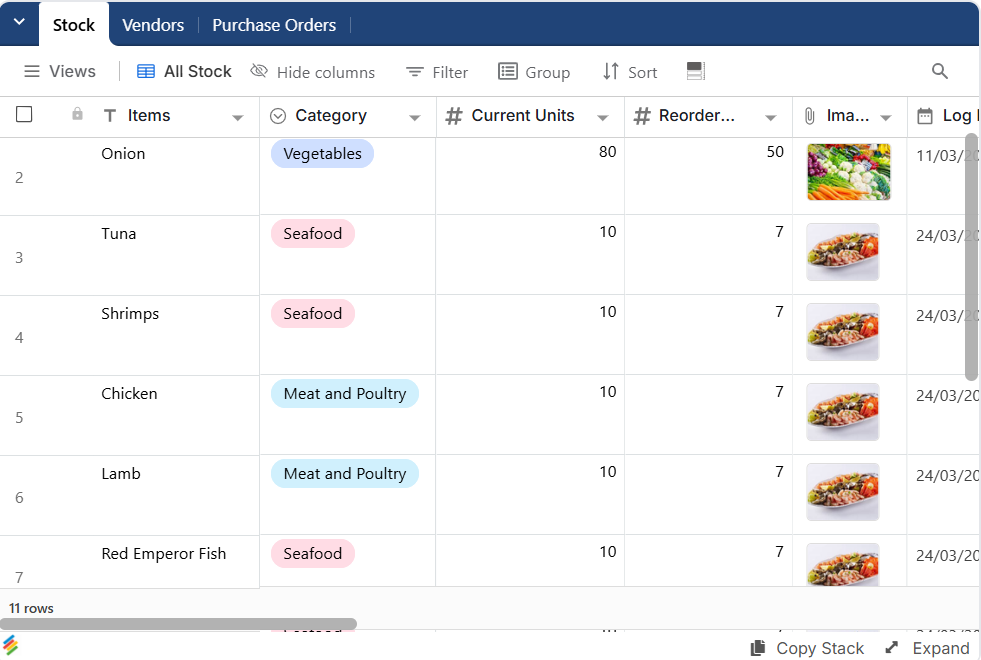Tick the select-all rows checkbox
Screen dimensions: 981x660
point(24,114)
